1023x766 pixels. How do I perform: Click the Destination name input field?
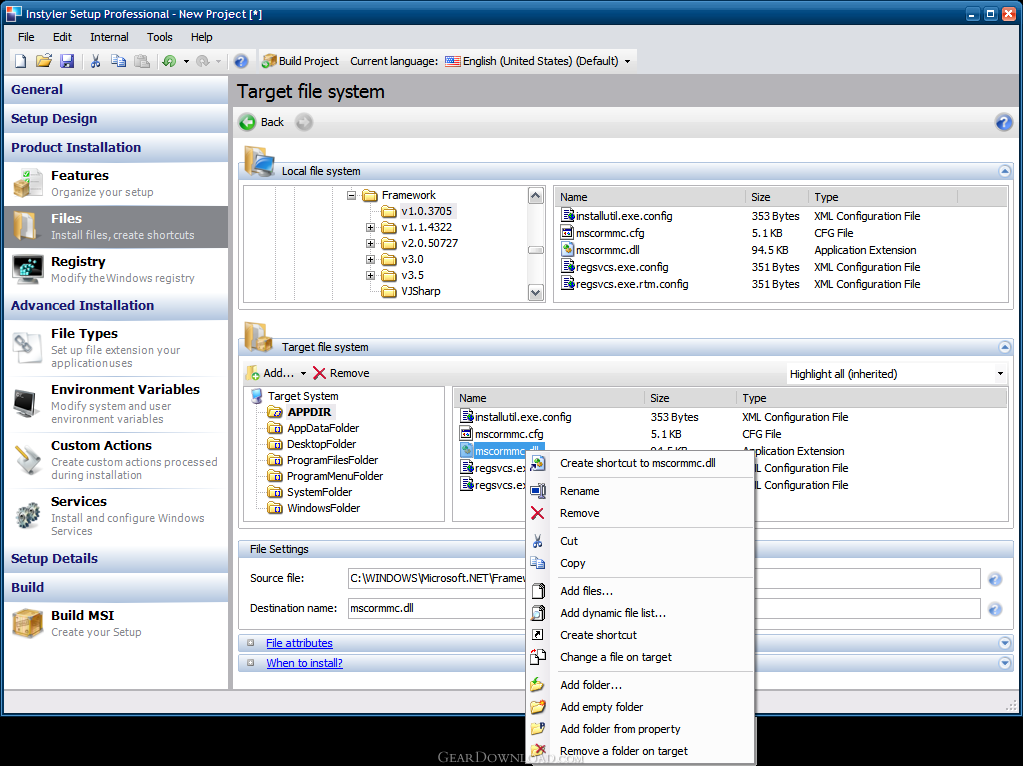point(664,609)
